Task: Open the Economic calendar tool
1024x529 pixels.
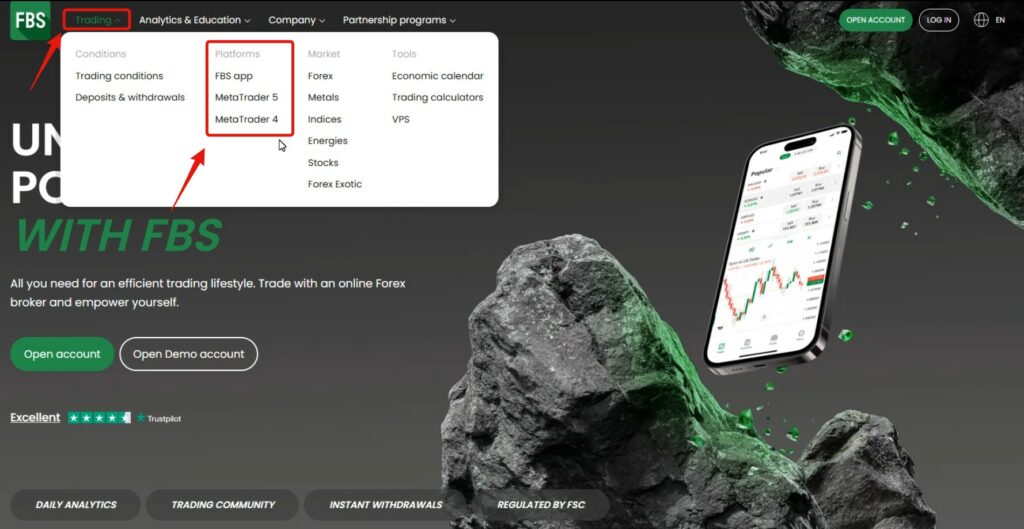Action: pyautogui.click(x=437, y=76)
